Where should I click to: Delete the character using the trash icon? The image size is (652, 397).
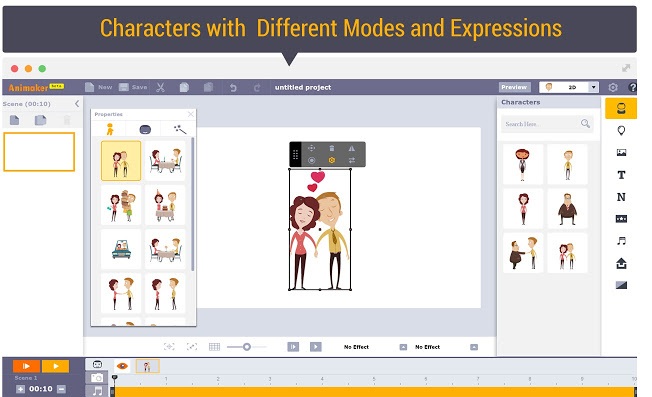point(331,148)
